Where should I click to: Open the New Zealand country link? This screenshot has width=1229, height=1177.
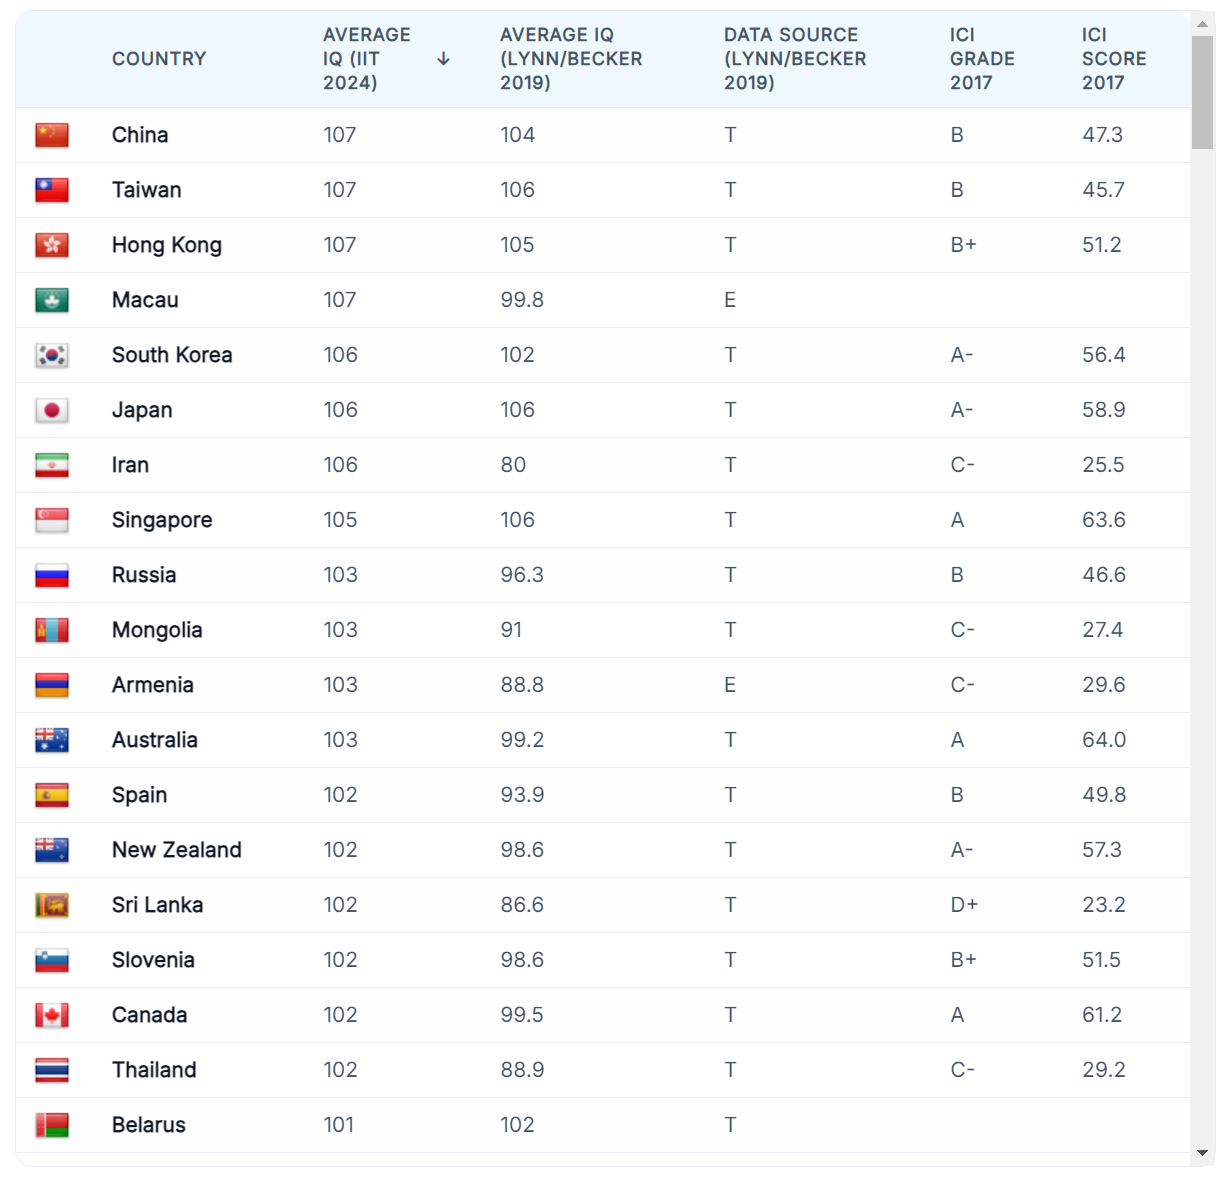177,850
